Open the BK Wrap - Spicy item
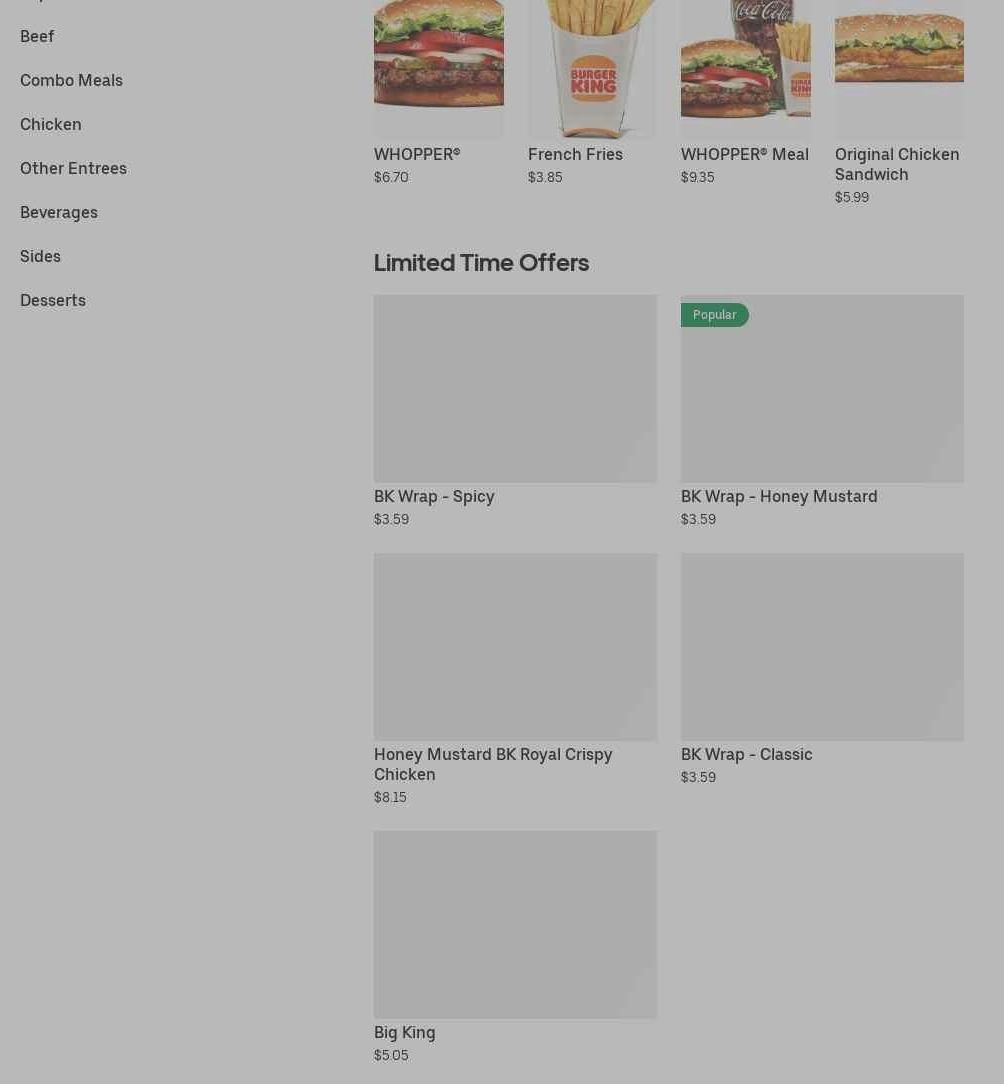The width and height of the screenshot is (1004, 1084). tap(434, 496)
